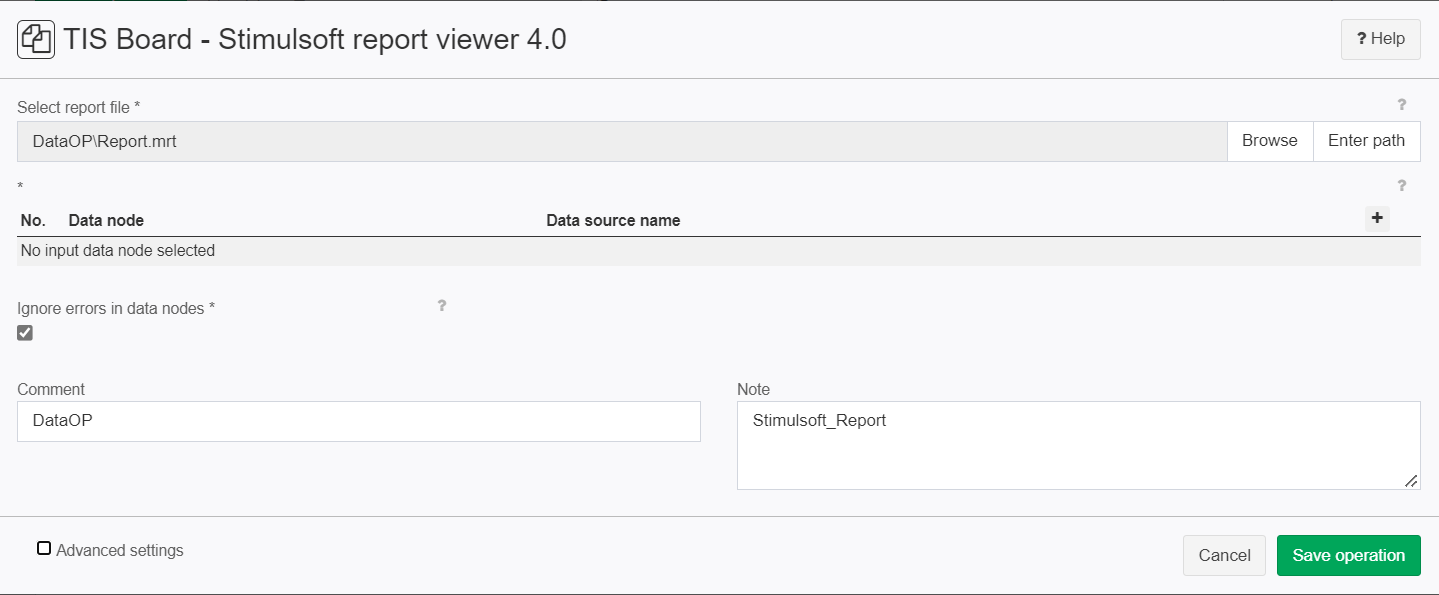The image size is (1439, 595).
Task: Click help icon beside Ignore errors in data nodes
Action: [x=441, y=305]
